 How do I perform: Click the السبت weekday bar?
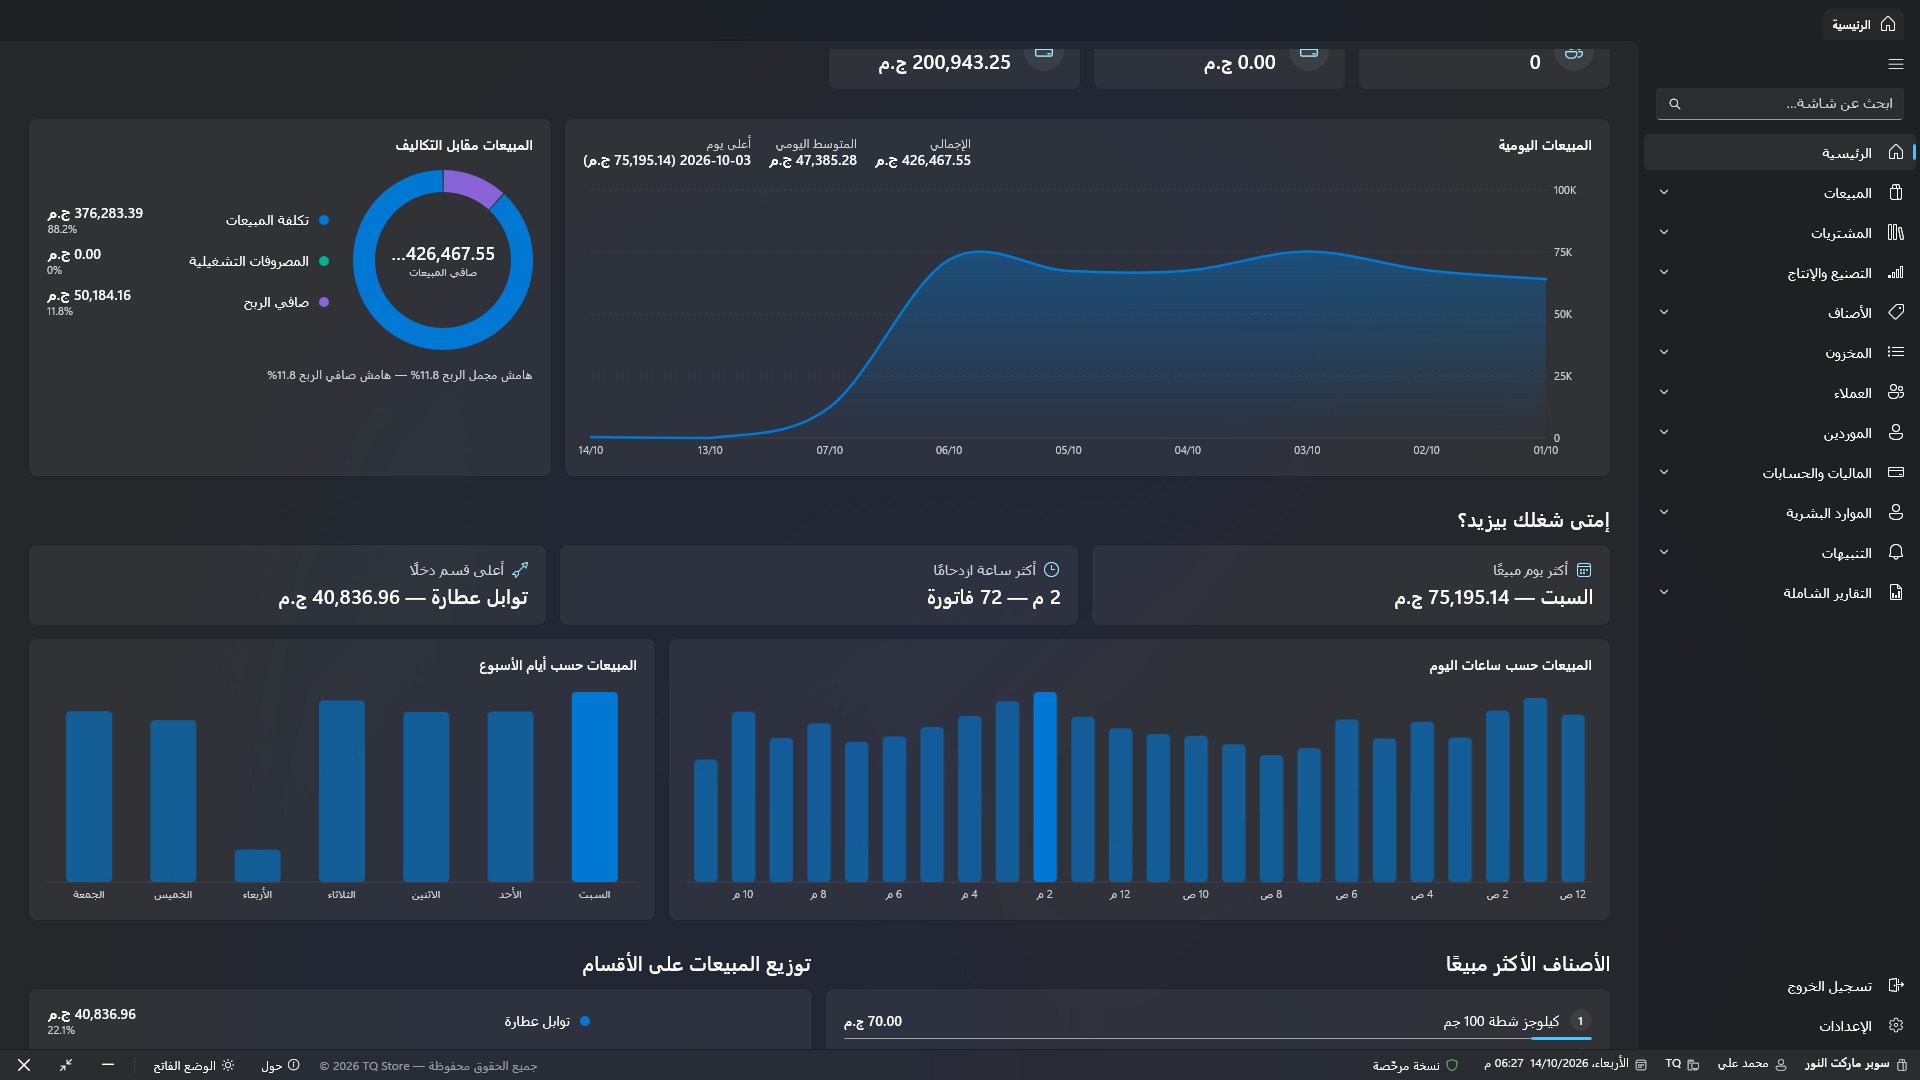(595, 786)
